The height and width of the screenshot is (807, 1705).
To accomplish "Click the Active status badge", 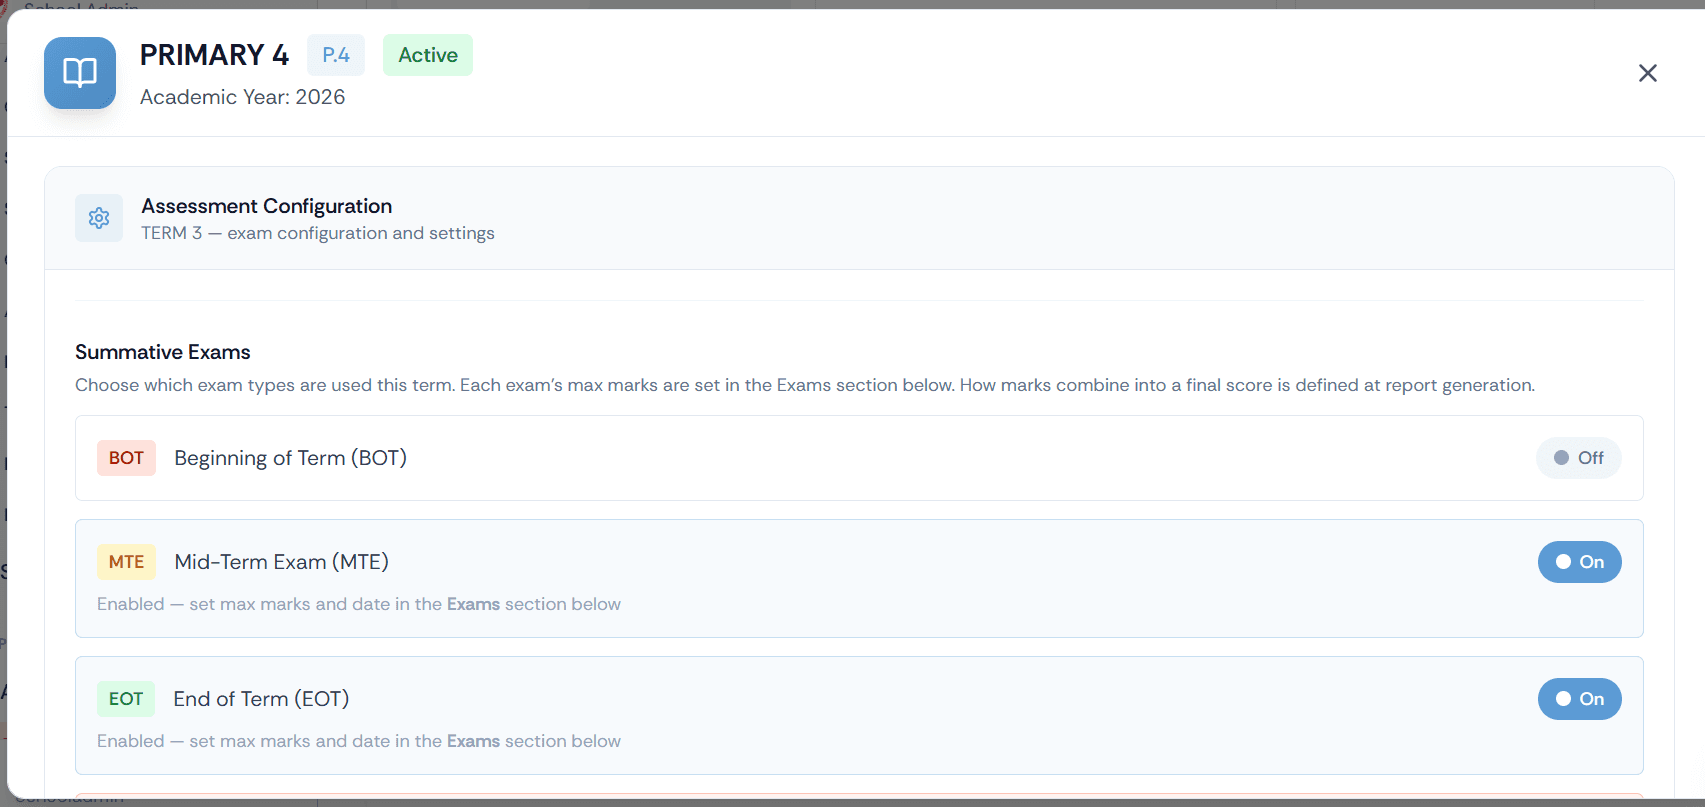I will click(428, 55).
